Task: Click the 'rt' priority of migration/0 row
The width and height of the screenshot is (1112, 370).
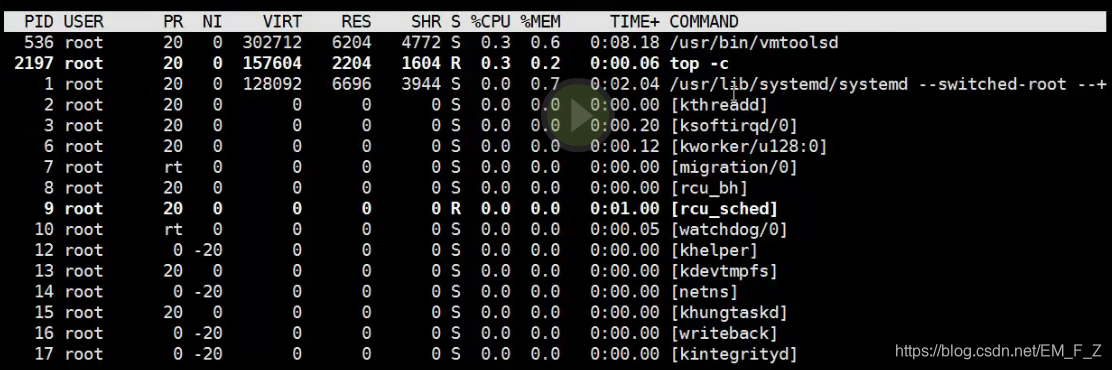Action: [x=173, y=167]
